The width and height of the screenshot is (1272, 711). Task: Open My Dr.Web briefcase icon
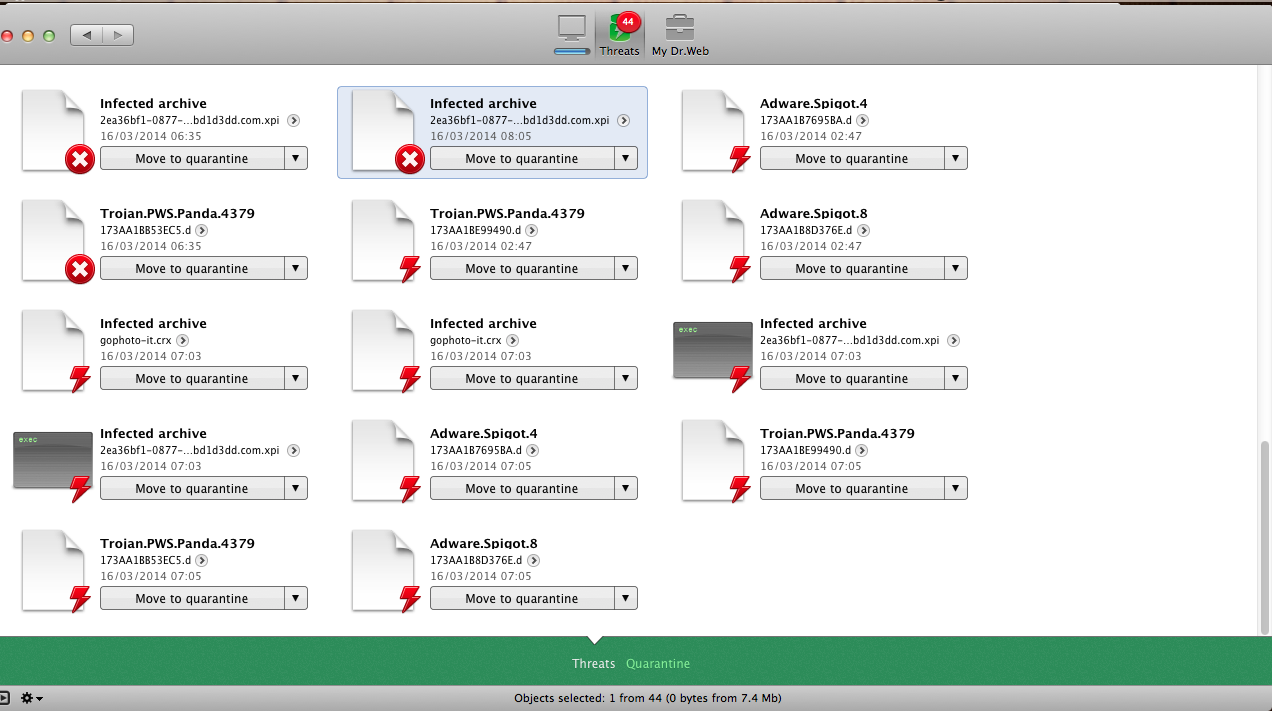coord(680,35)
